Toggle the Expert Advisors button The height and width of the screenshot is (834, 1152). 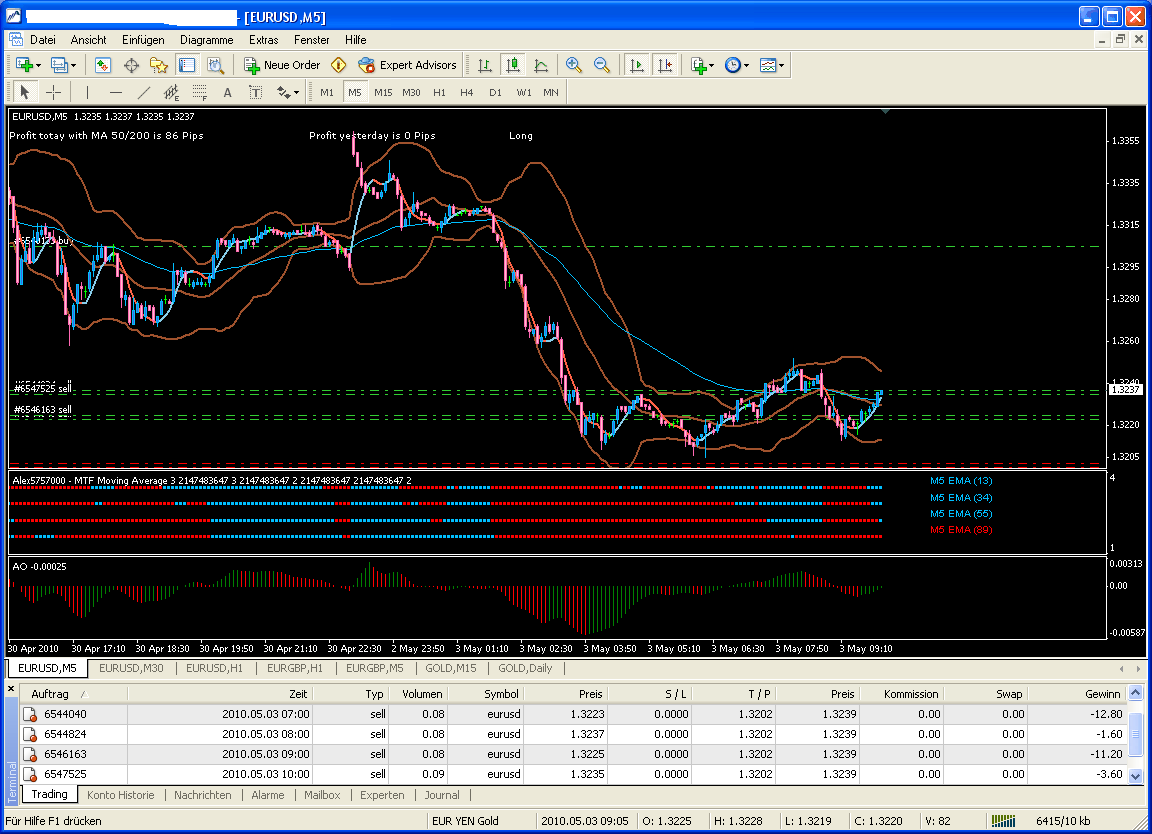(x=407, y=65)
